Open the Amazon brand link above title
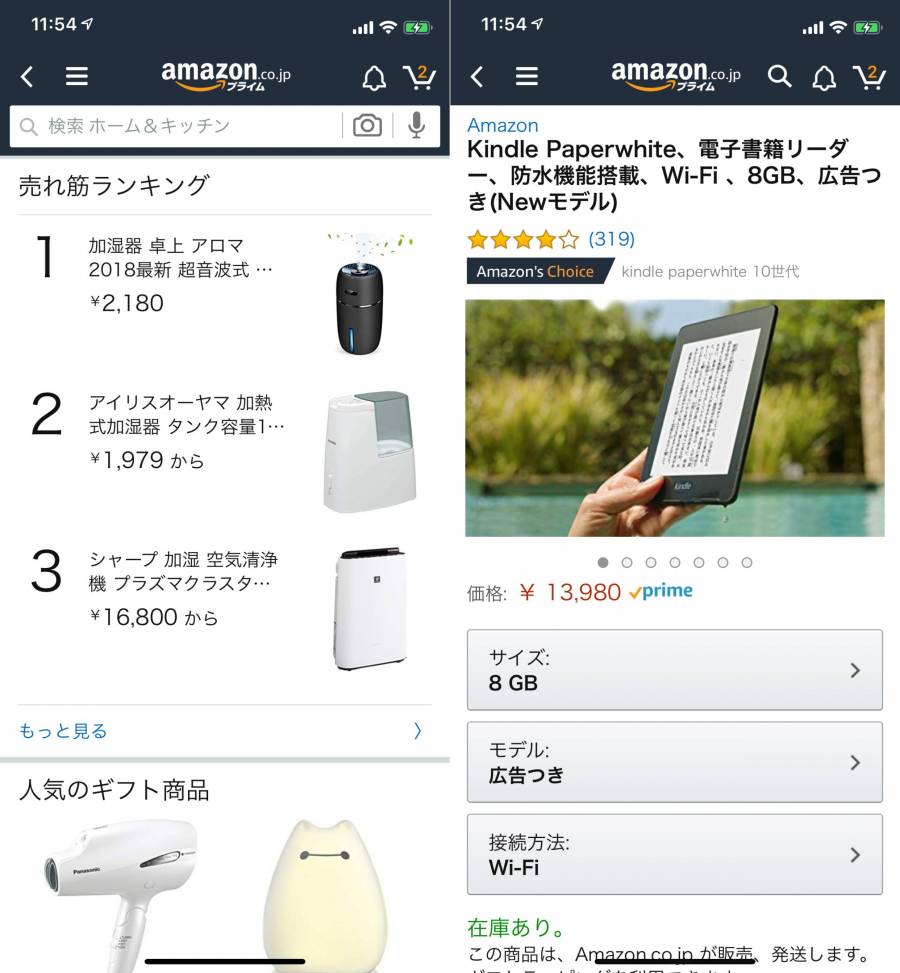 coord(503,125)
